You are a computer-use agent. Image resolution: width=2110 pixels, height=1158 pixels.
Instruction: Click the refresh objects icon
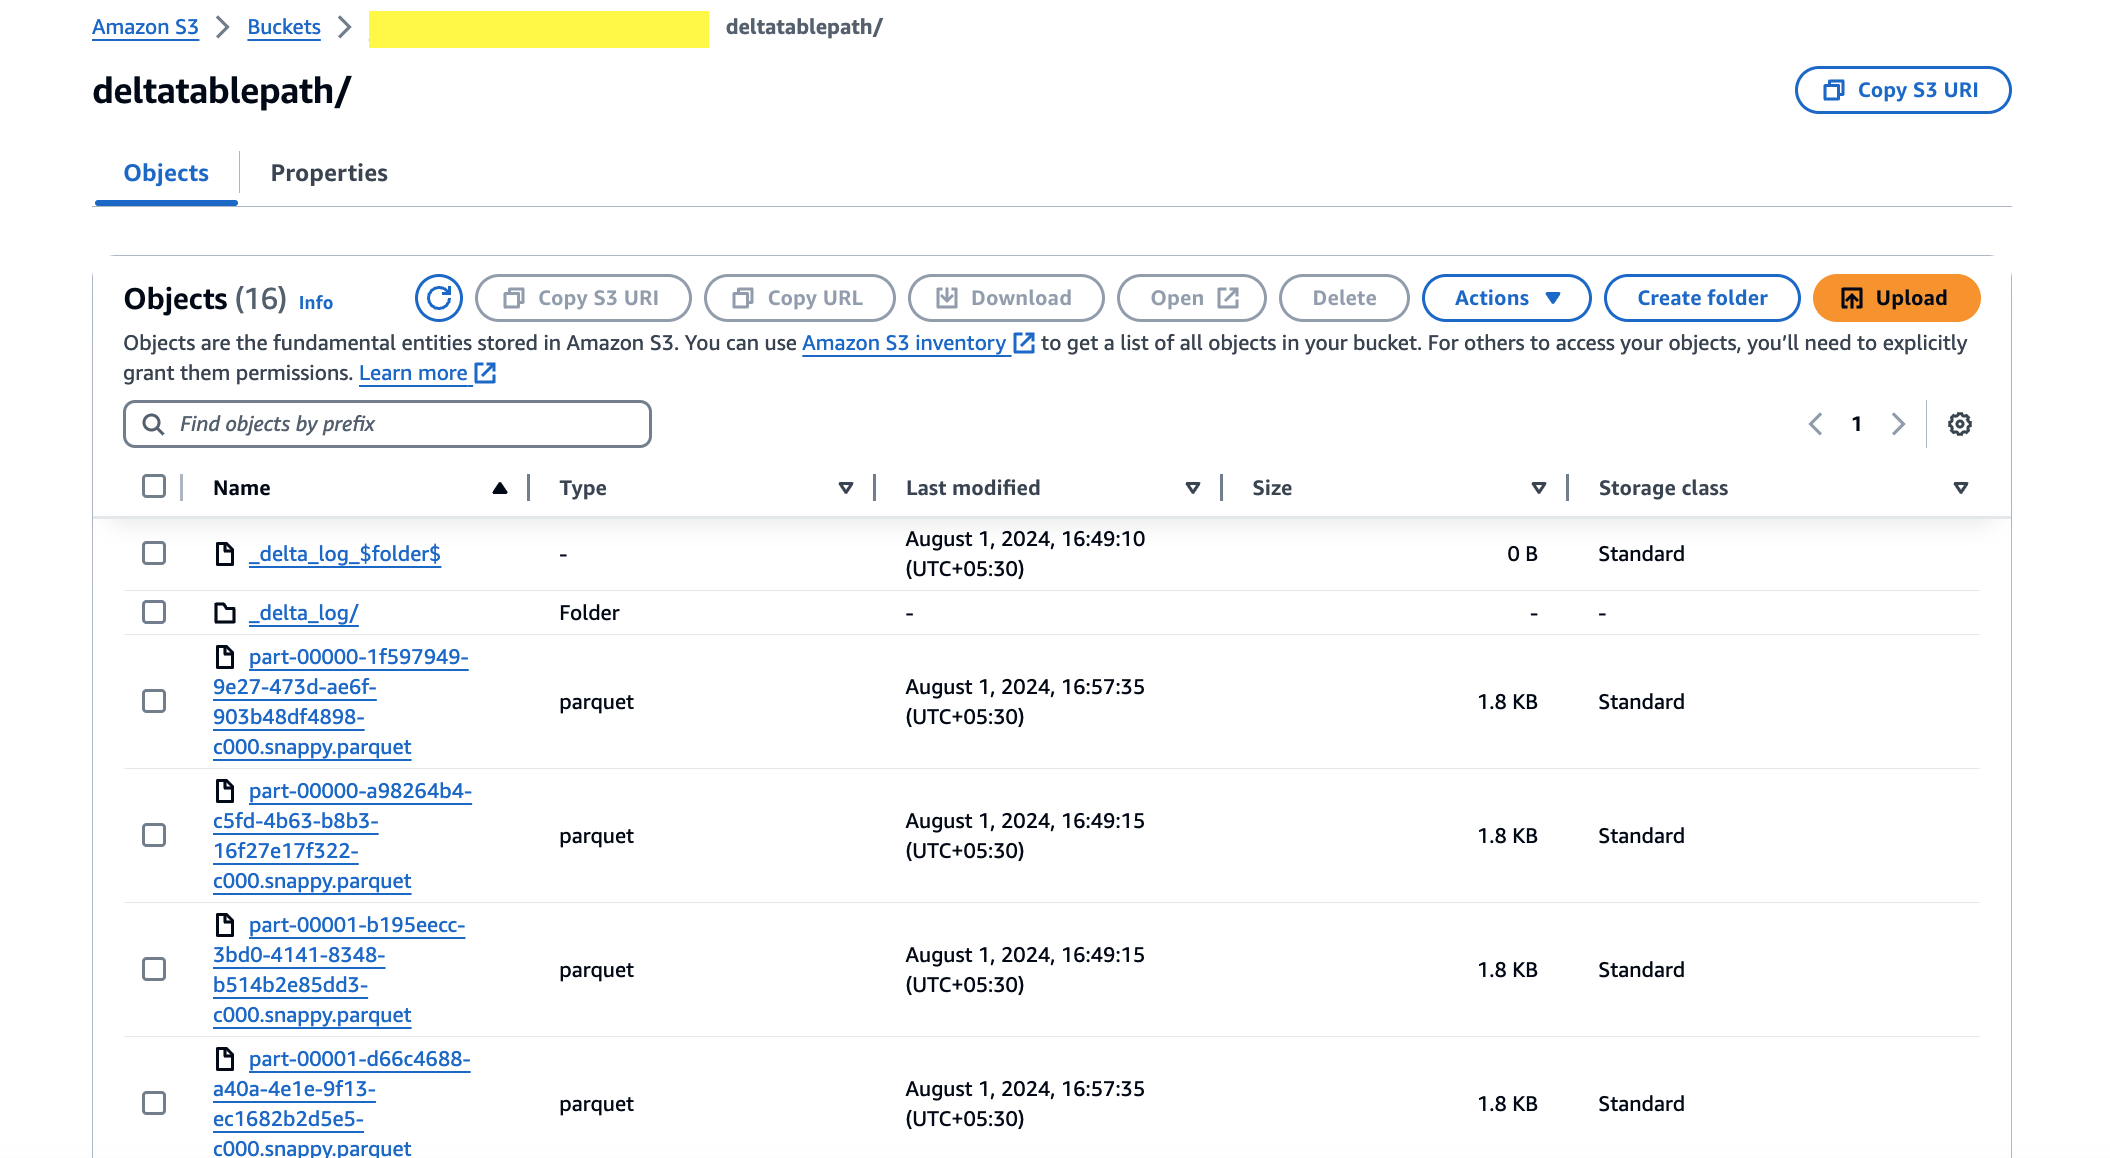click(x=438, y=298)
